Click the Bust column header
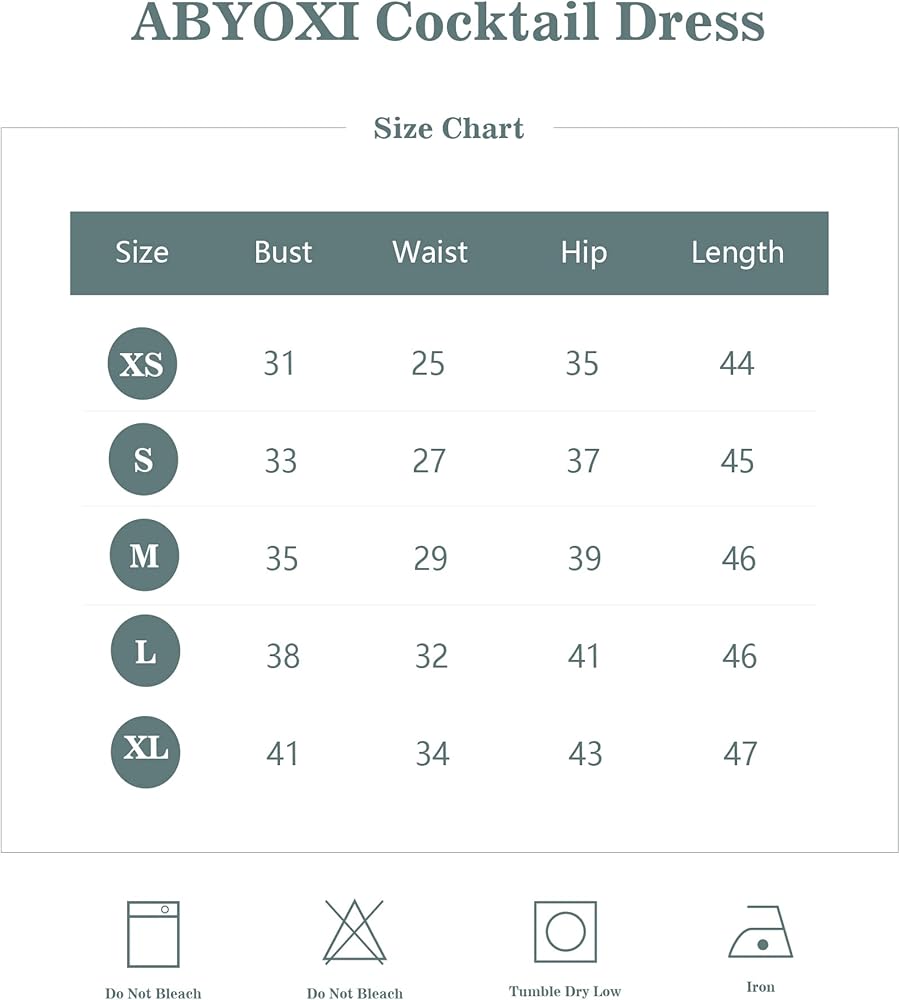The height and width of the screenshot is (1000, 900). 283,252
